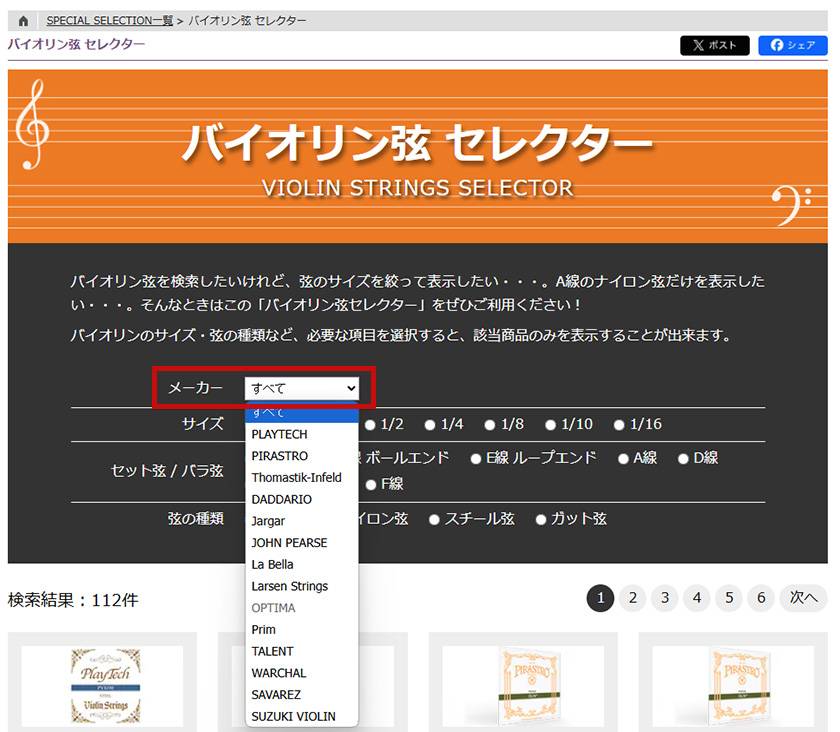This screenshot has height=732, width=840.
Task: Select the D線 radio button
Action: point(683,459)
